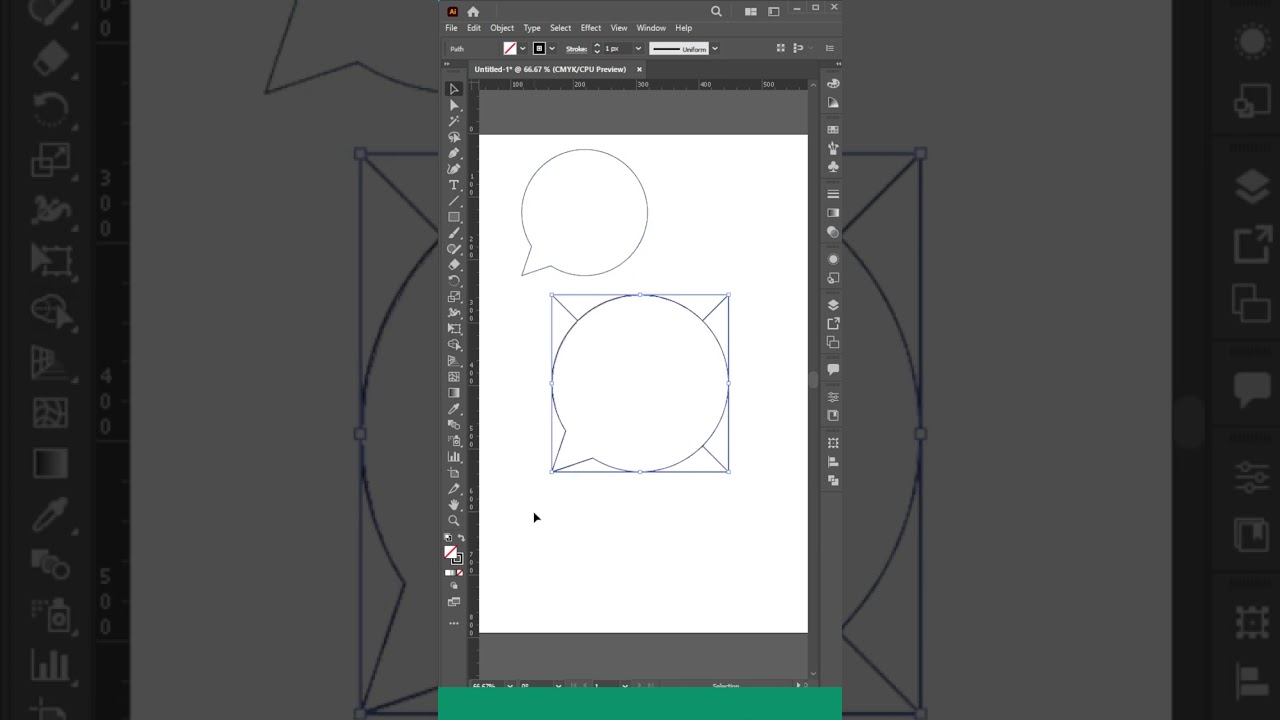Viewport: 1280px width, 720px height.
Task: Open the Symbols panel club icon
Action: pos(833,167)
